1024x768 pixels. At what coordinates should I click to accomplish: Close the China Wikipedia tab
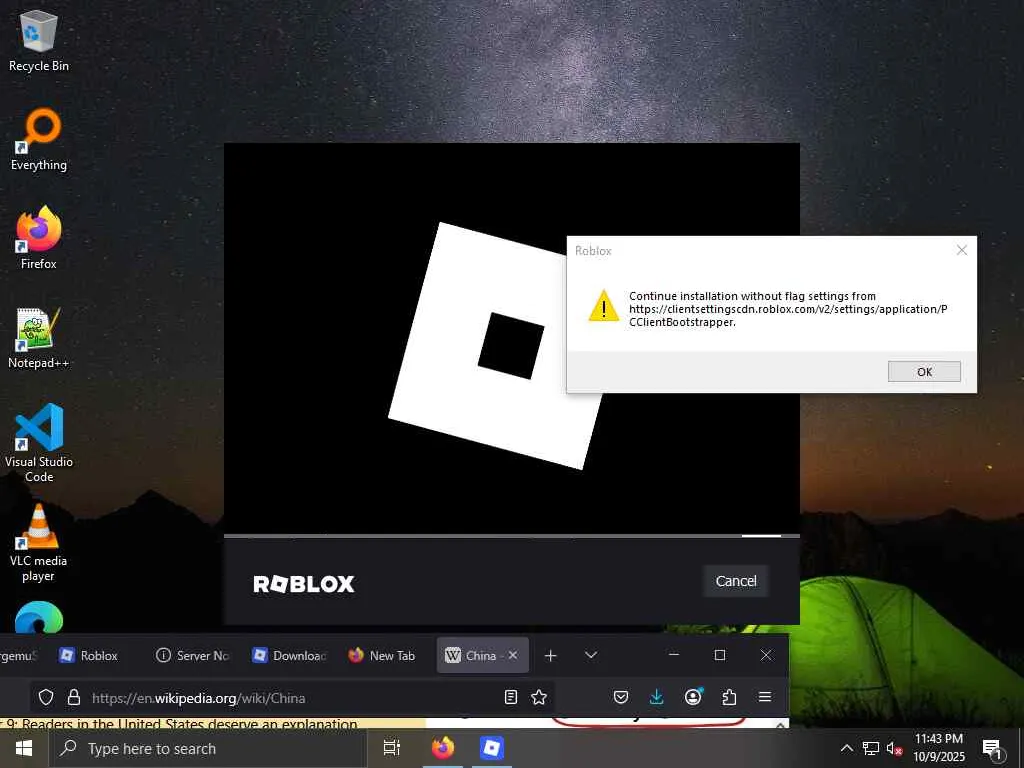(513, 655)
